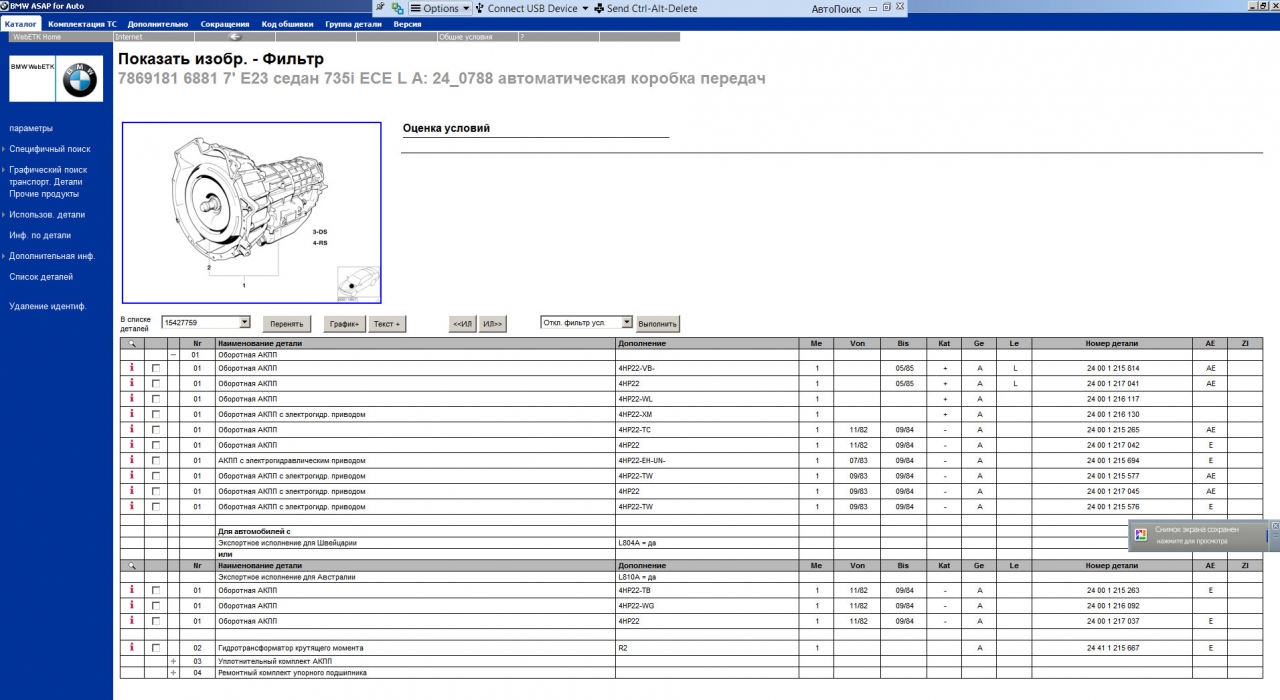Click the BMW roundel logo
Image resolution: width=1280 pixels, height=700 pixels.
tap(79, 80)
